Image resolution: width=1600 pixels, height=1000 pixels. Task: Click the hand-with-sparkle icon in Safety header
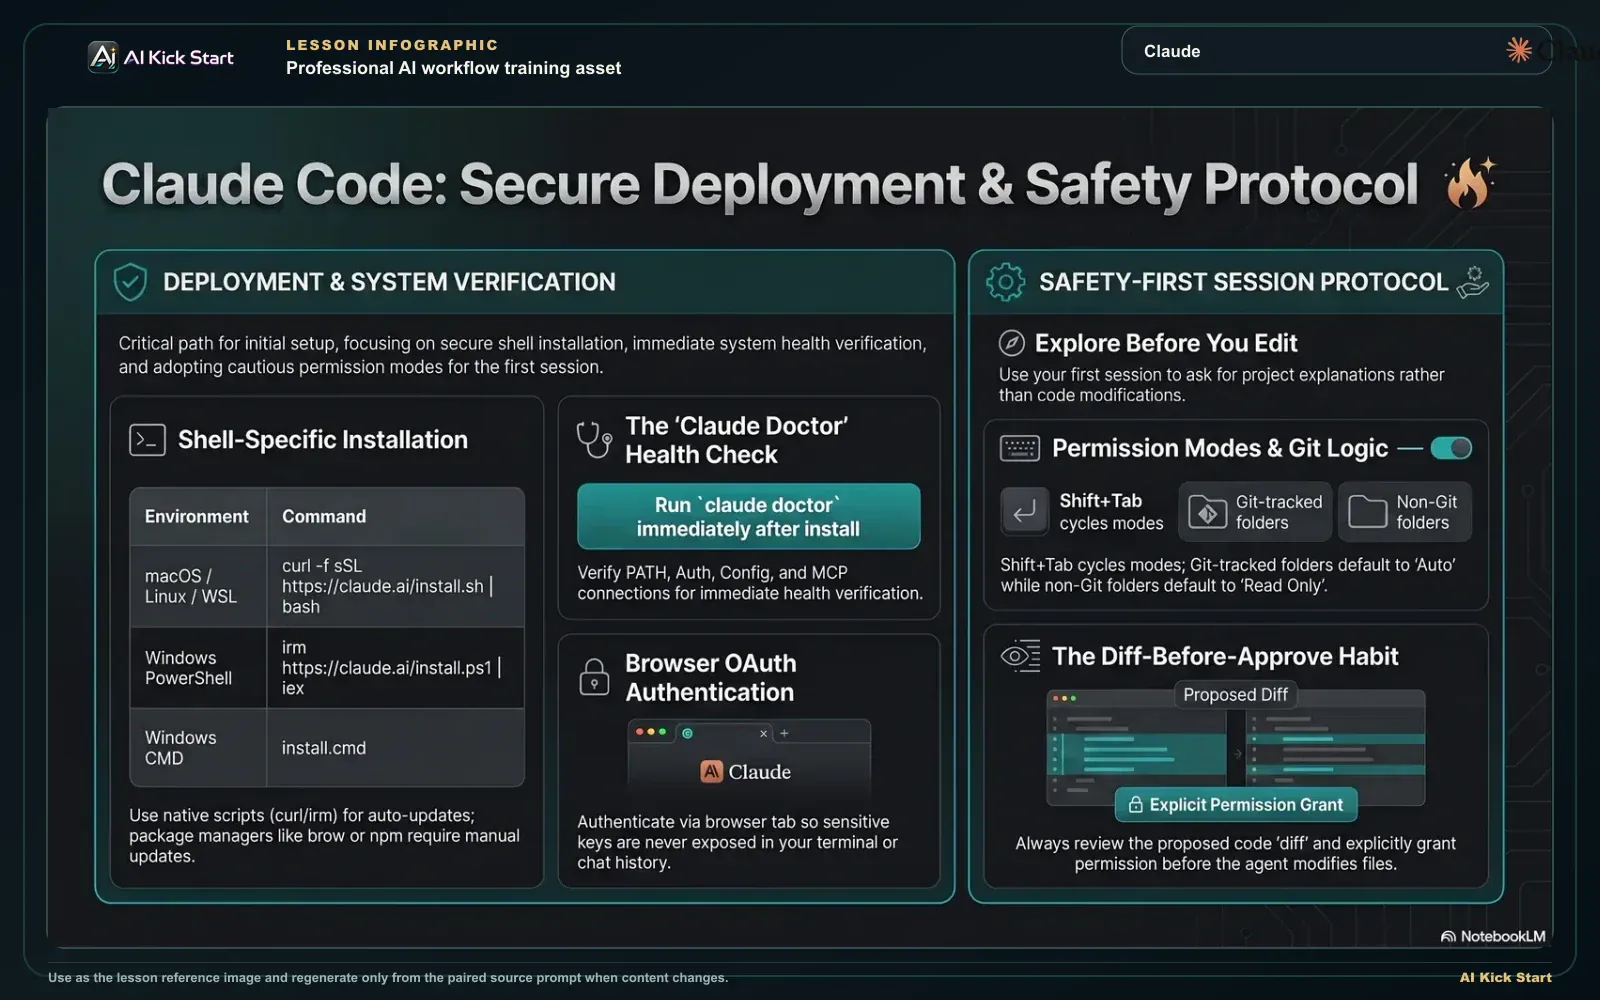click(1473, 282)
